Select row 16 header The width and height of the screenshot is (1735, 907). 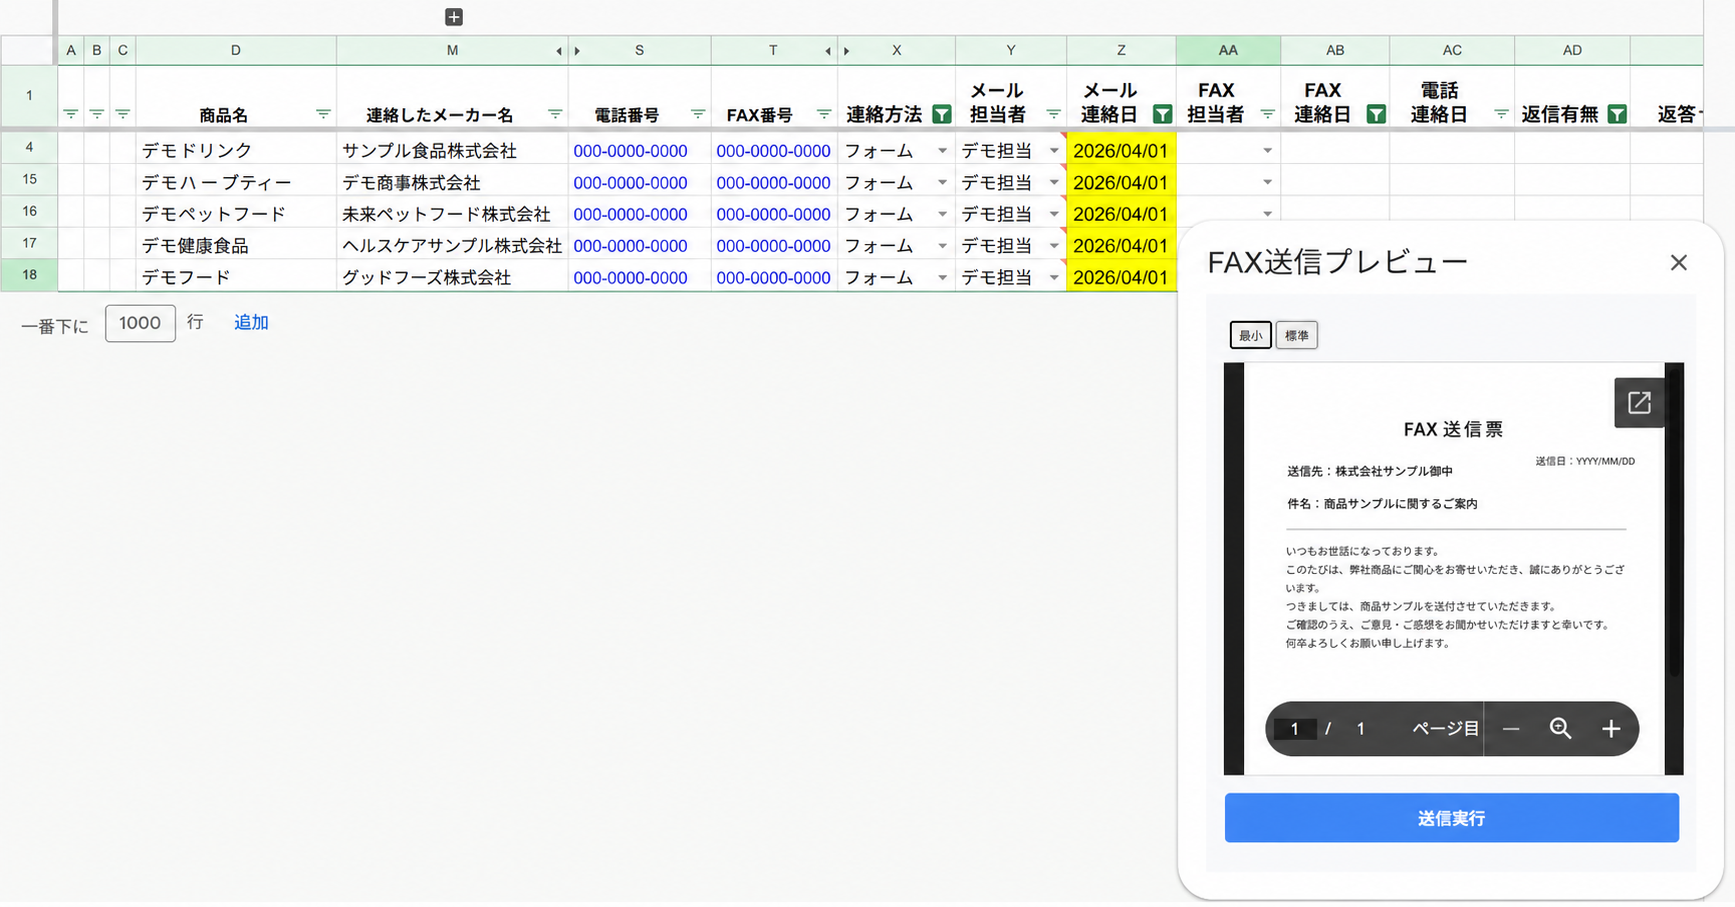29,212
